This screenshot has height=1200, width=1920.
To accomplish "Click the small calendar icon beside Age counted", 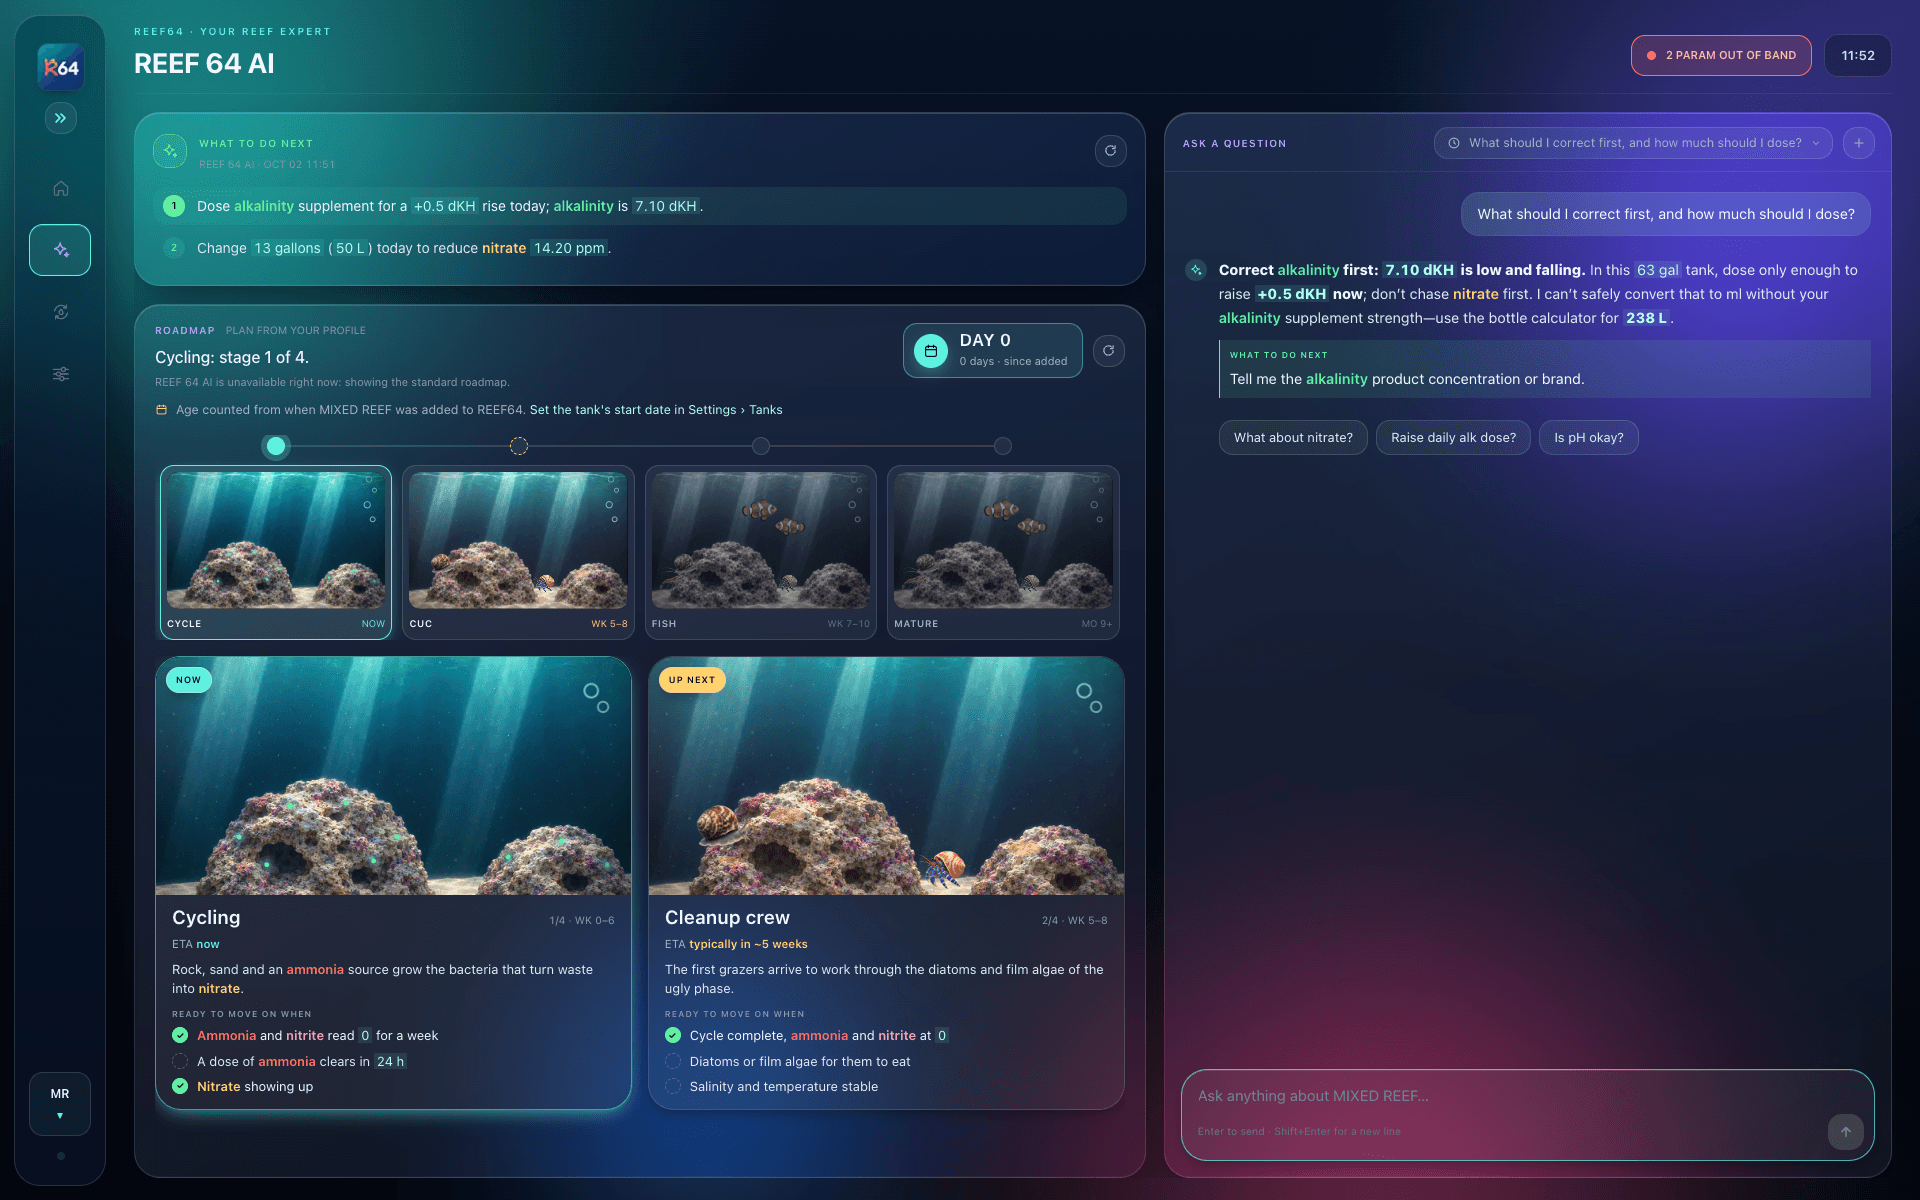I will tap(161, 410).
